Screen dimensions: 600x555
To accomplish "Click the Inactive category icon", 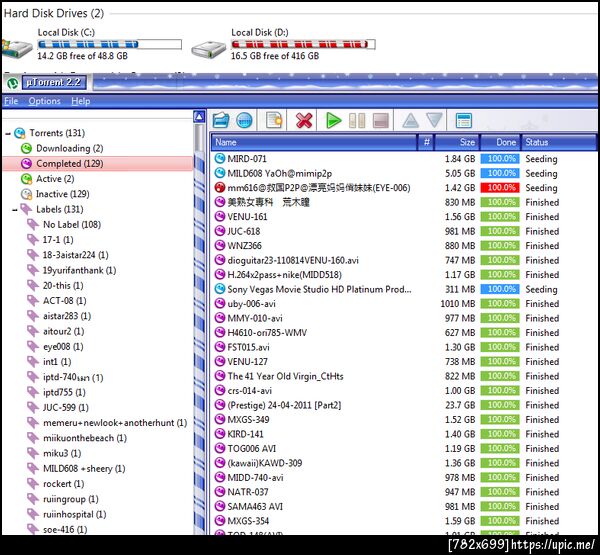I will [x=26, y=194].
